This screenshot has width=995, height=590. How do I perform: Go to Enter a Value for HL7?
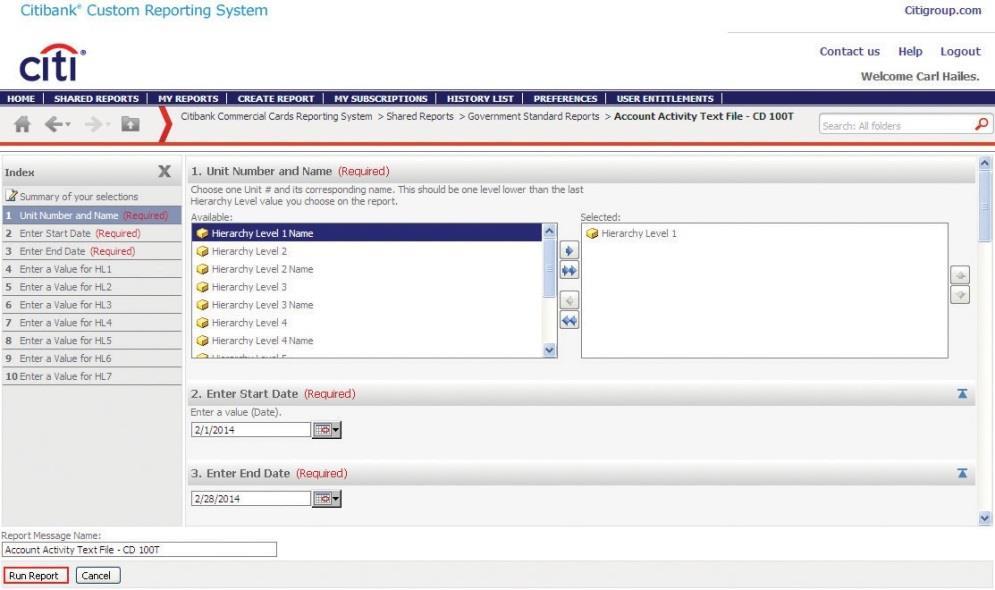(92, 376)
